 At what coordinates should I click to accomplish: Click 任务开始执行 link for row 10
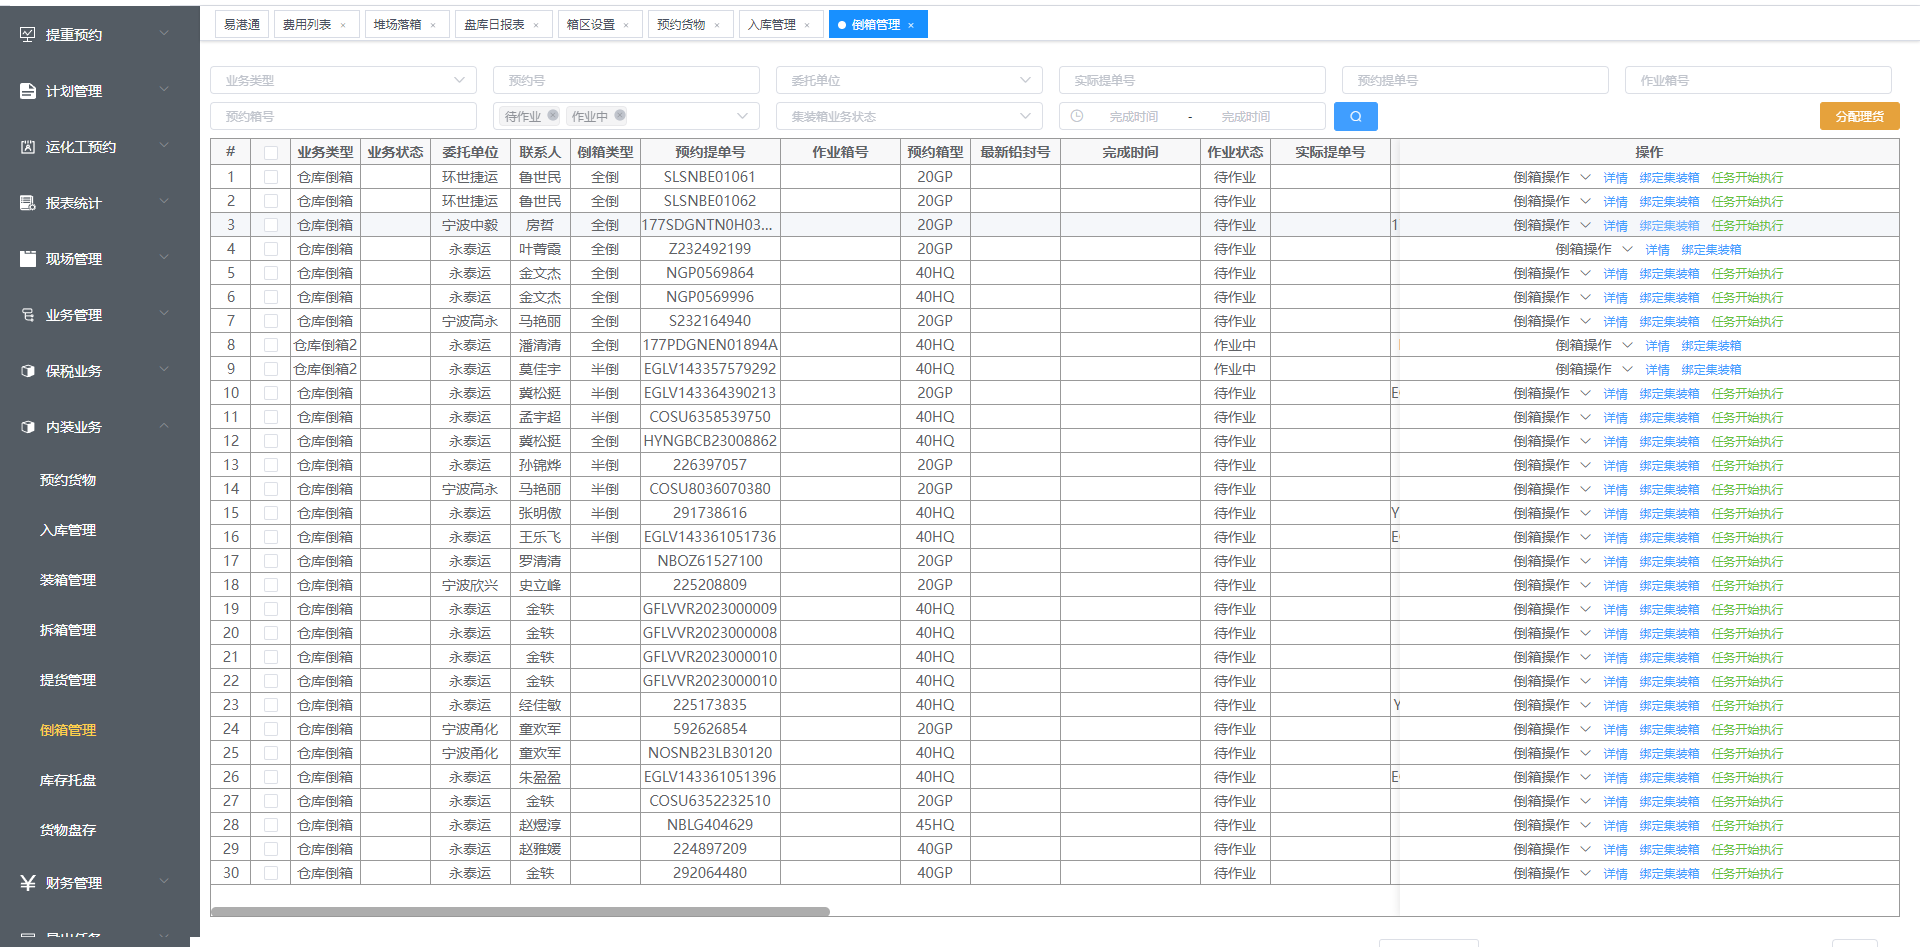coord(1747,394)
